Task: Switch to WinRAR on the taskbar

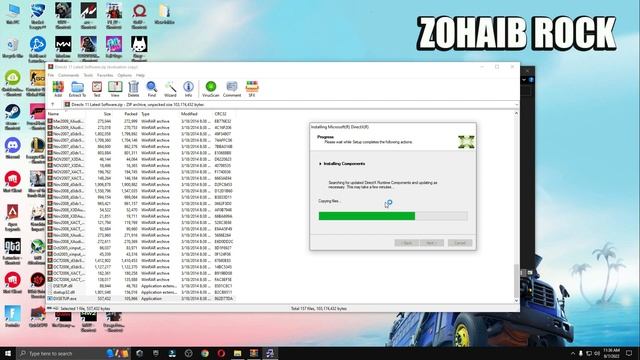Action: pyautogui.click(x=254, y=353)
